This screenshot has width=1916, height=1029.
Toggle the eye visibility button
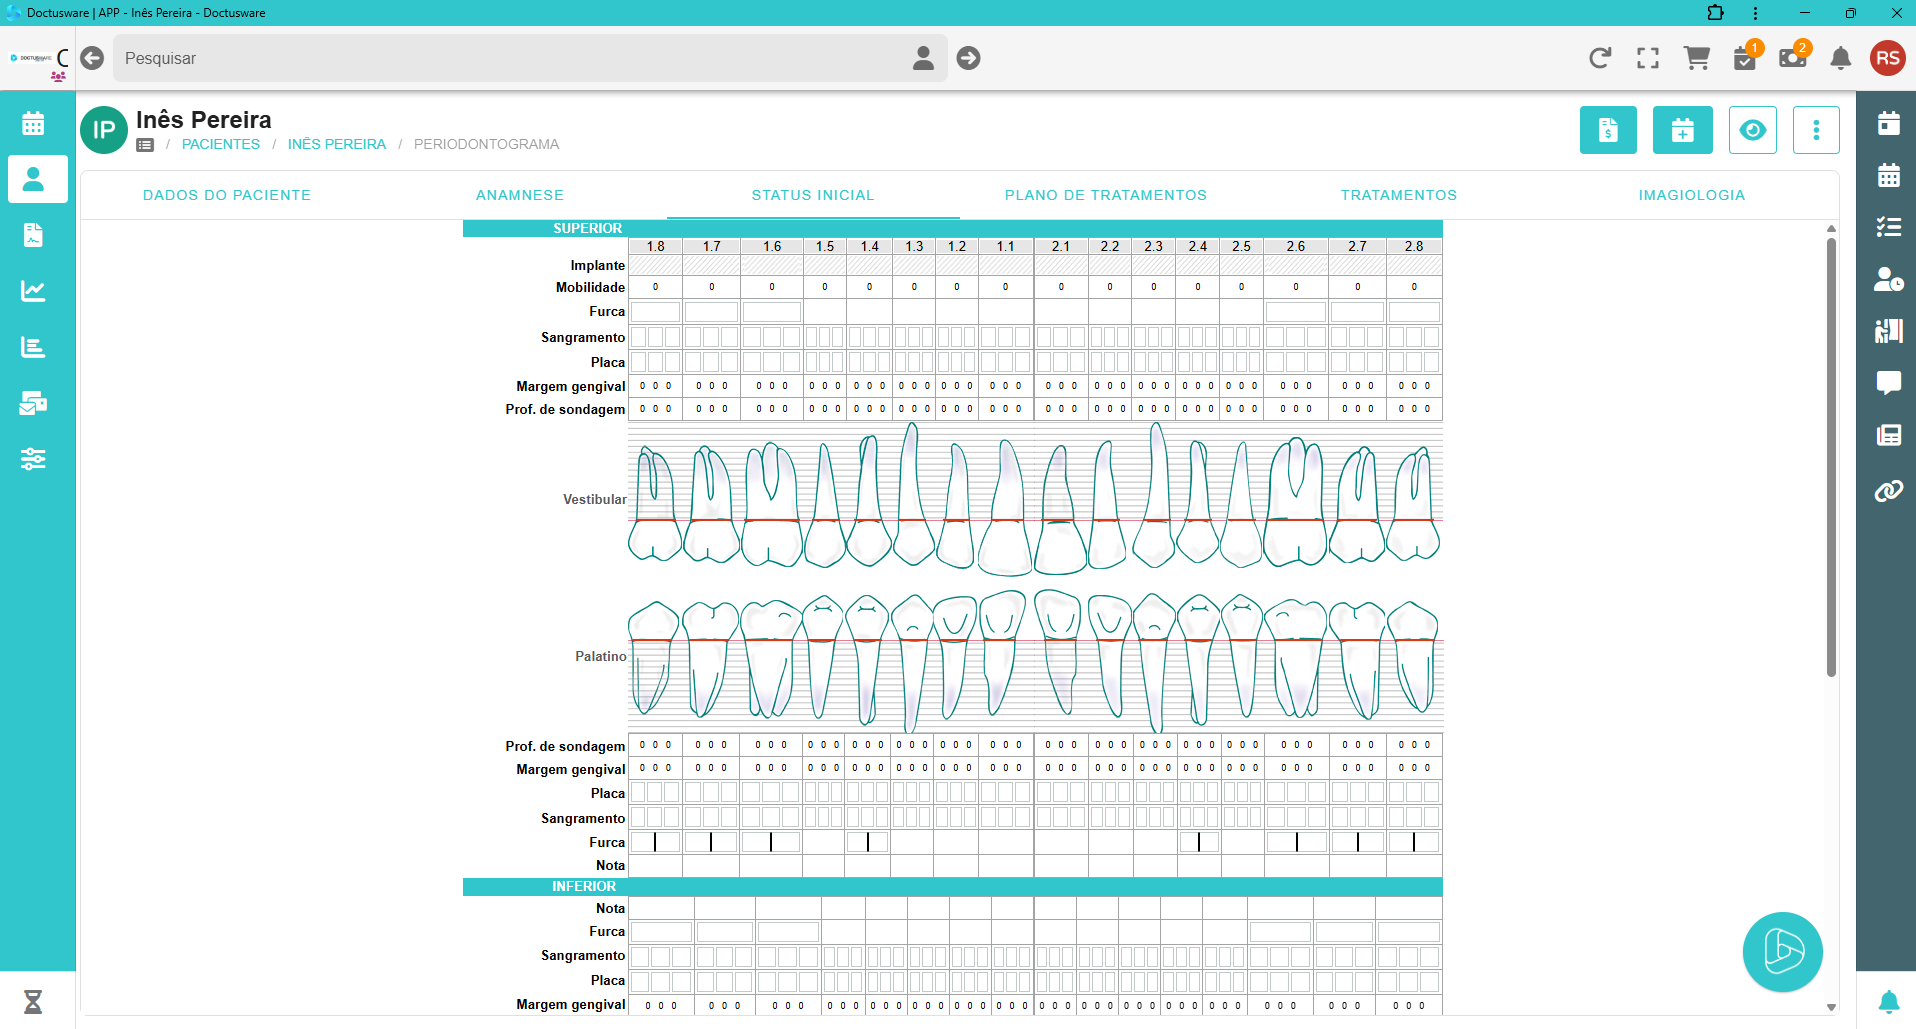(1752, 130)
